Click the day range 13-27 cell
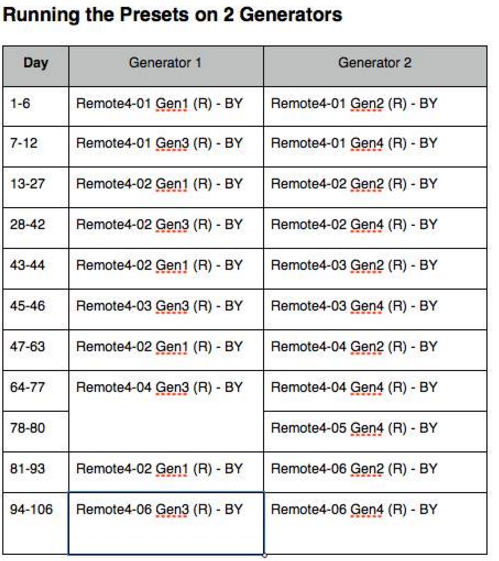Viewport: 499px width, 561px height. (36, 187)
